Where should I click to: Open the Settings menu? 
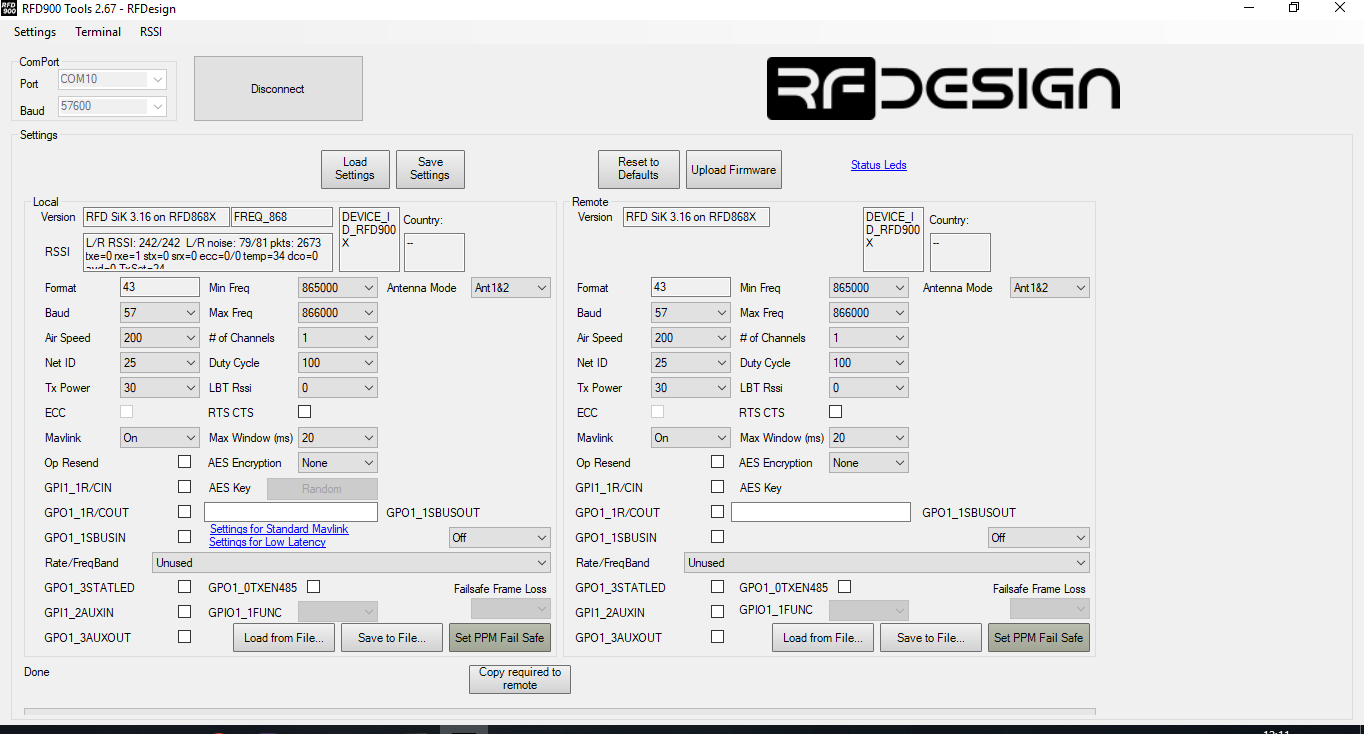34,31
